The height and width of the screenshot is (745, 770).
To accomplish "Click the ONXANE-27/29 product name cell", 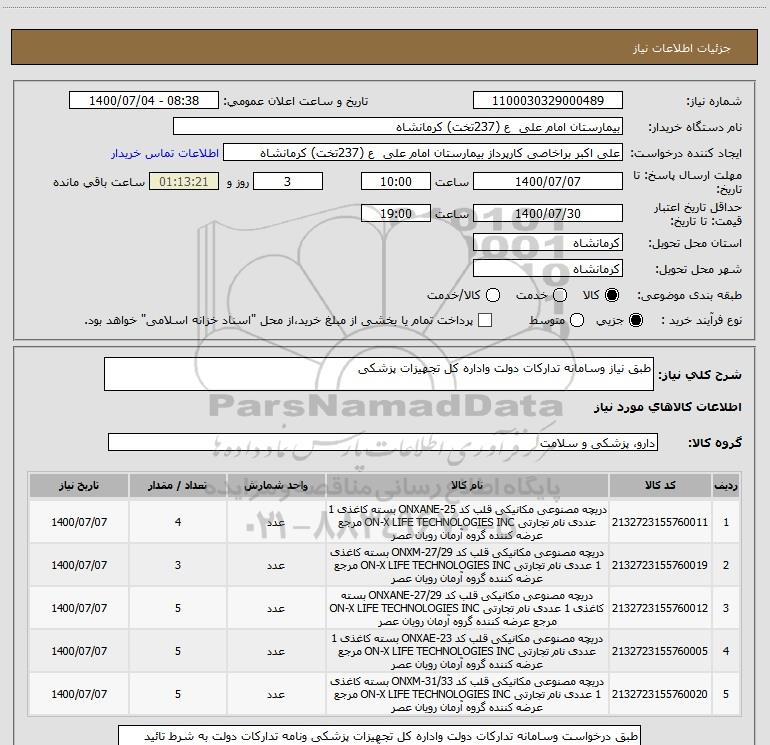I will pos(467,608).
